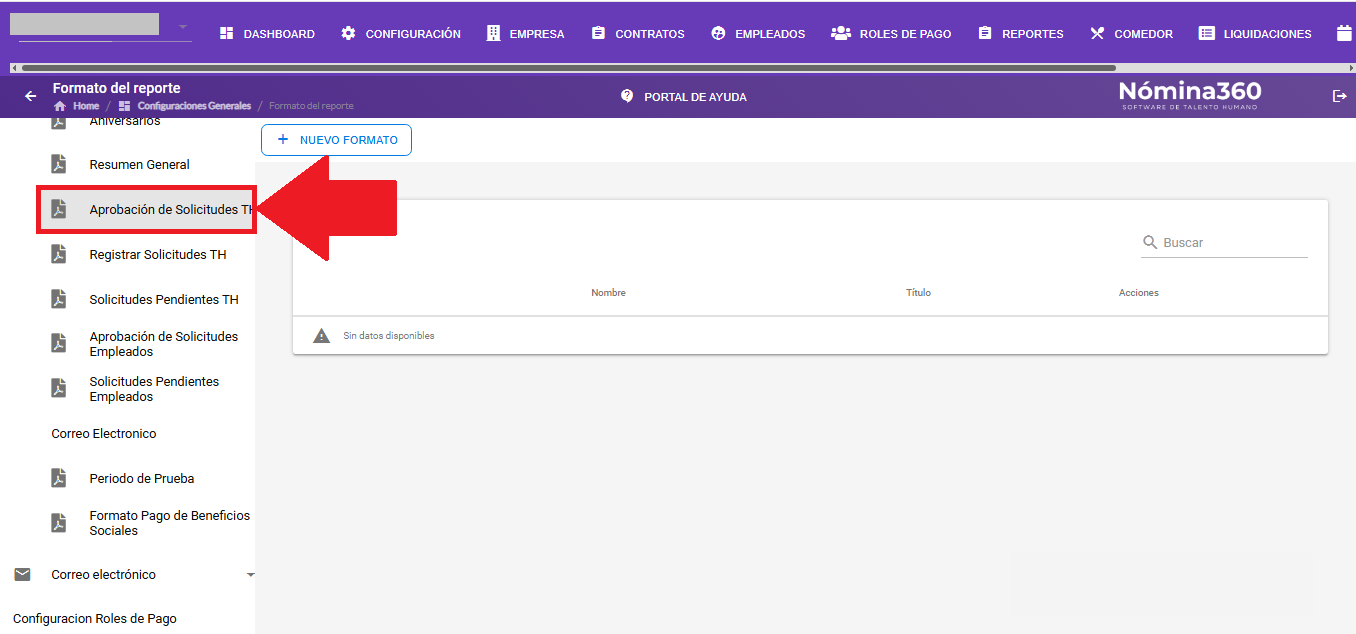Viewport: 1356px width, 634px height.
Task: Sort by the Título column header
Action: (x=918, y=293)
